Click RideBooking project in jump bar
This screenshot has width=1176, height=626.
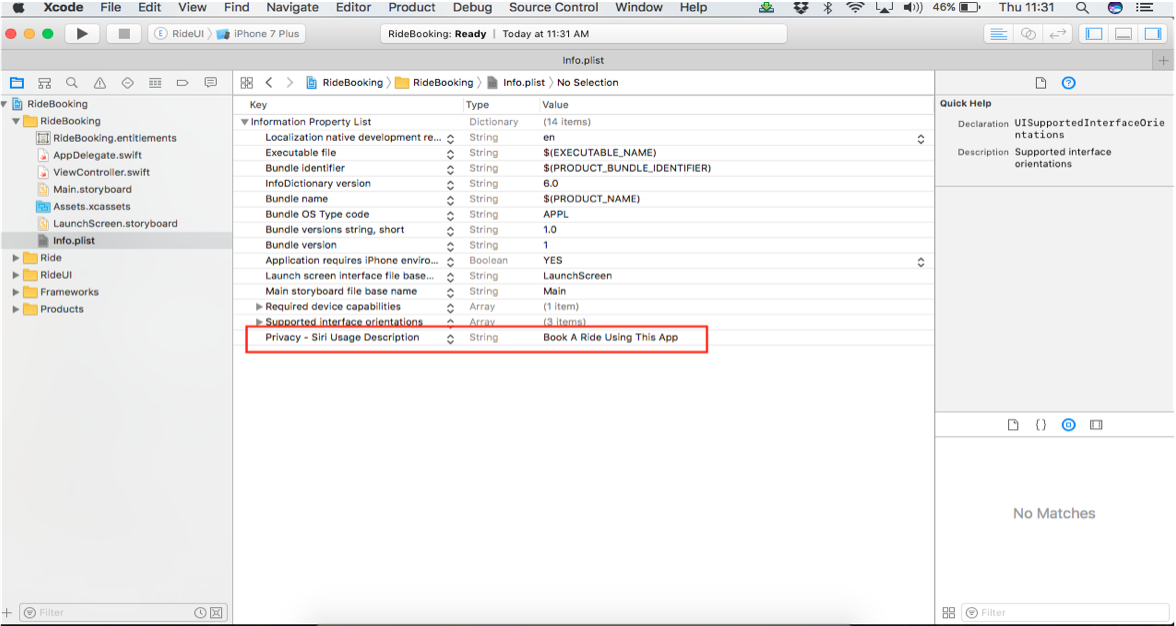pos(345,82)
